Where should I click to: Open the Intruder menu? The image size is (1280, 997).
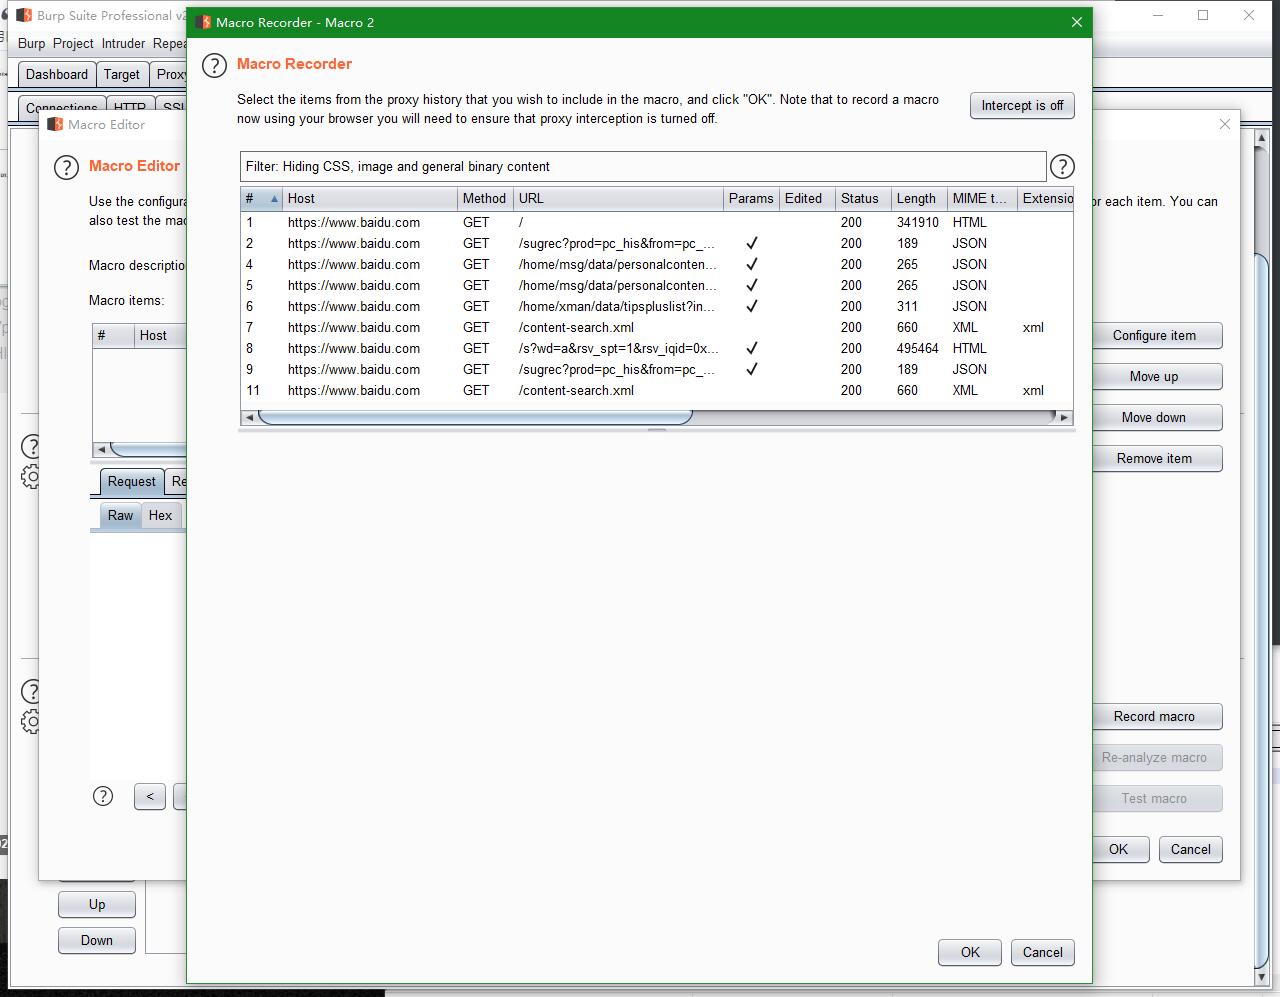coord(123,43)
